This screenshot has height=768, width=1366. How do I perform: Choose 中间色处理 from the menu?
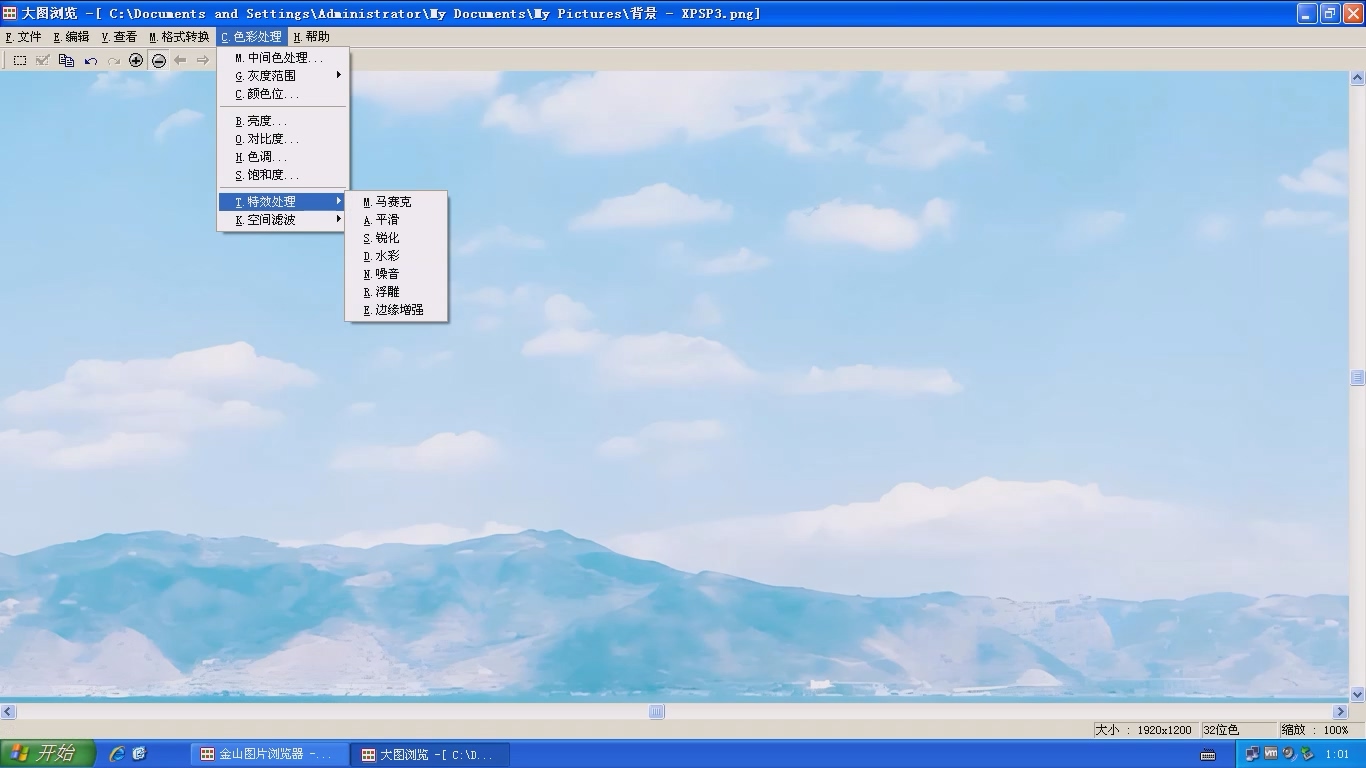(x=283, y=58)
